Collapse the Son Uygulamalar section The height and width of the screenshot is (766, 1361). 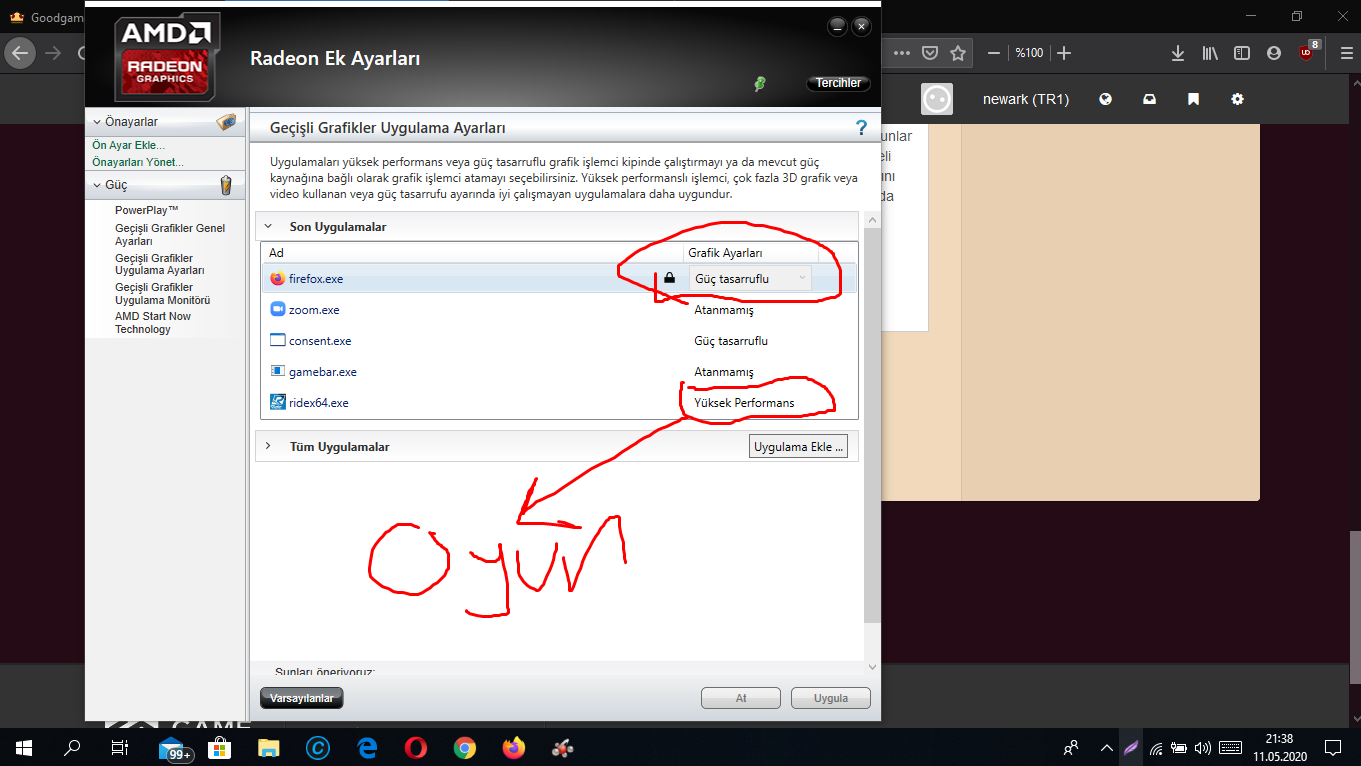click(x=268, y=227)
